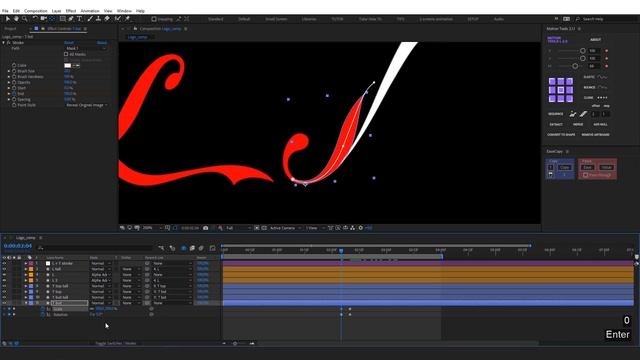Select the Type tool

(80, 19)
